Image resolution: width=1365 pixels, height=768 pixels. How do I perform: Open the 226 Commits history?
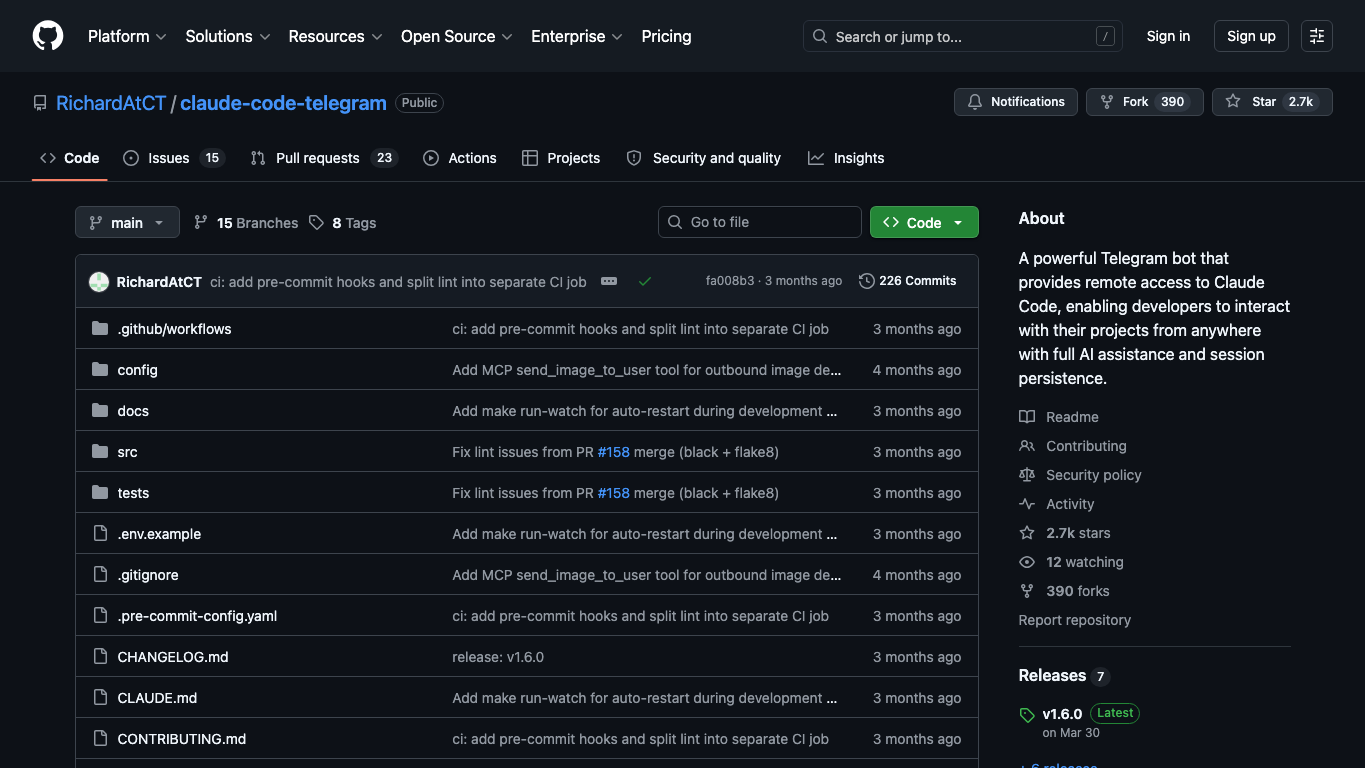pyautogui.click(x=908, y=281)
